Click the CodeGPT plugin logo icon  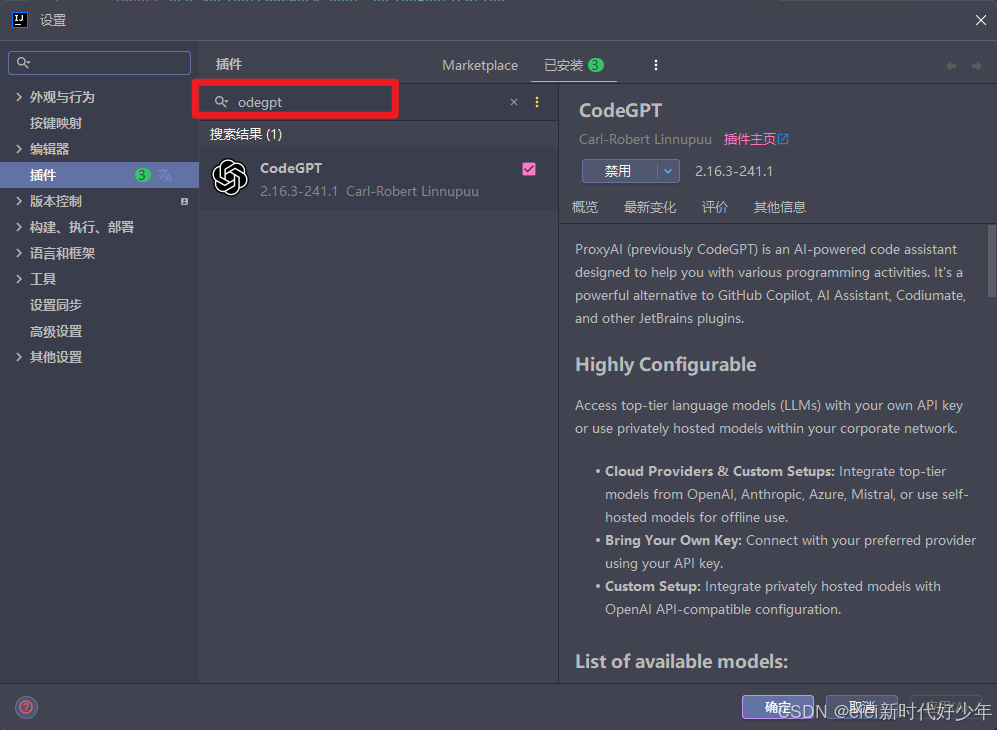click(230, 177)
